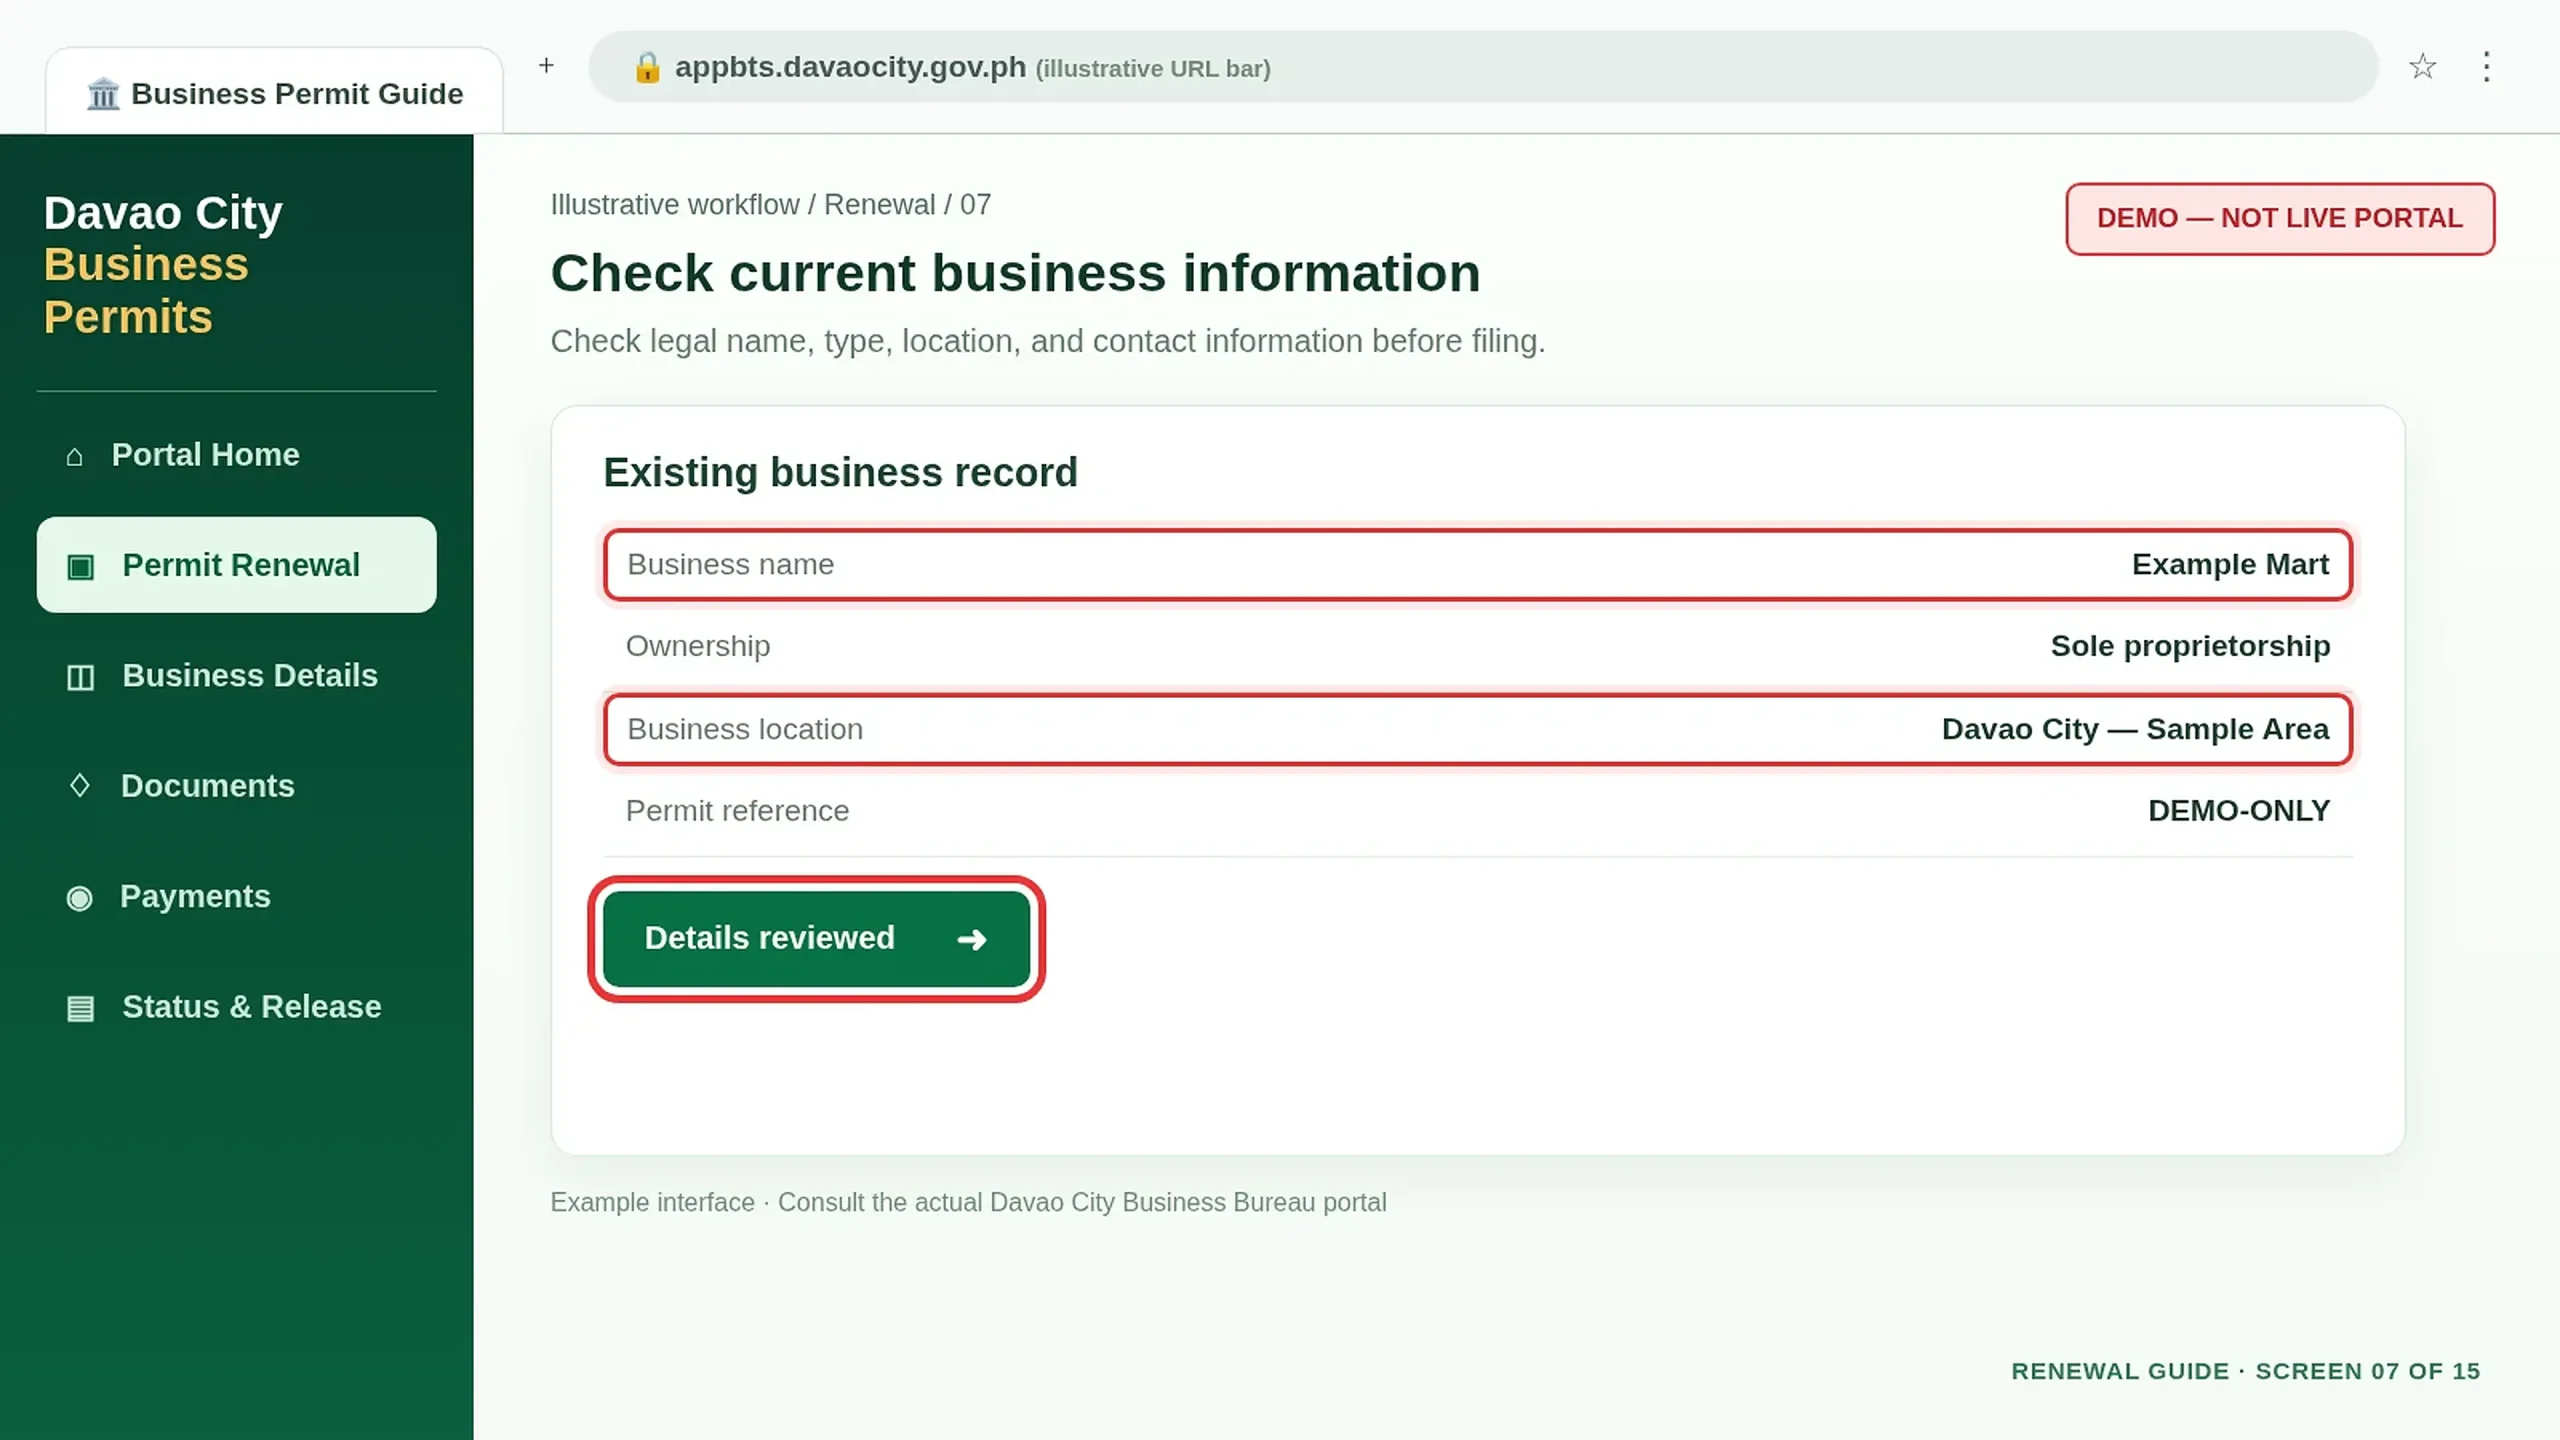Click the Example interface footer note
The width and height of the screenshot is (2560, 1440).
point(968,1203)
